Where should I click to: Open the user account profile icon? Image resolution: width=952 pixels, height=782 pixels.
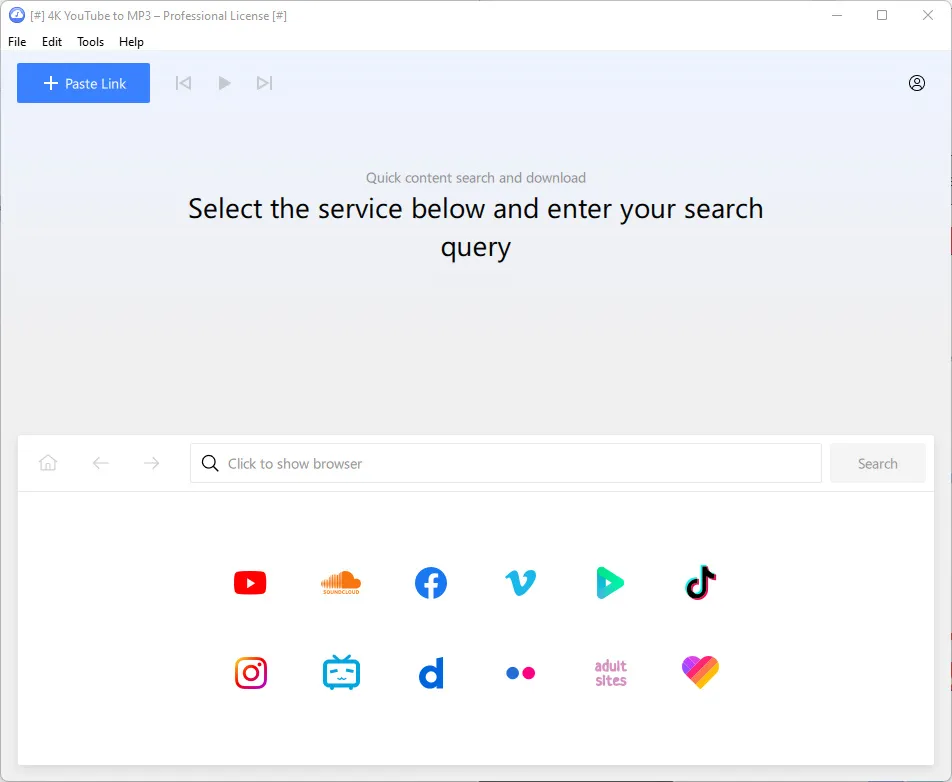(916, 83)
